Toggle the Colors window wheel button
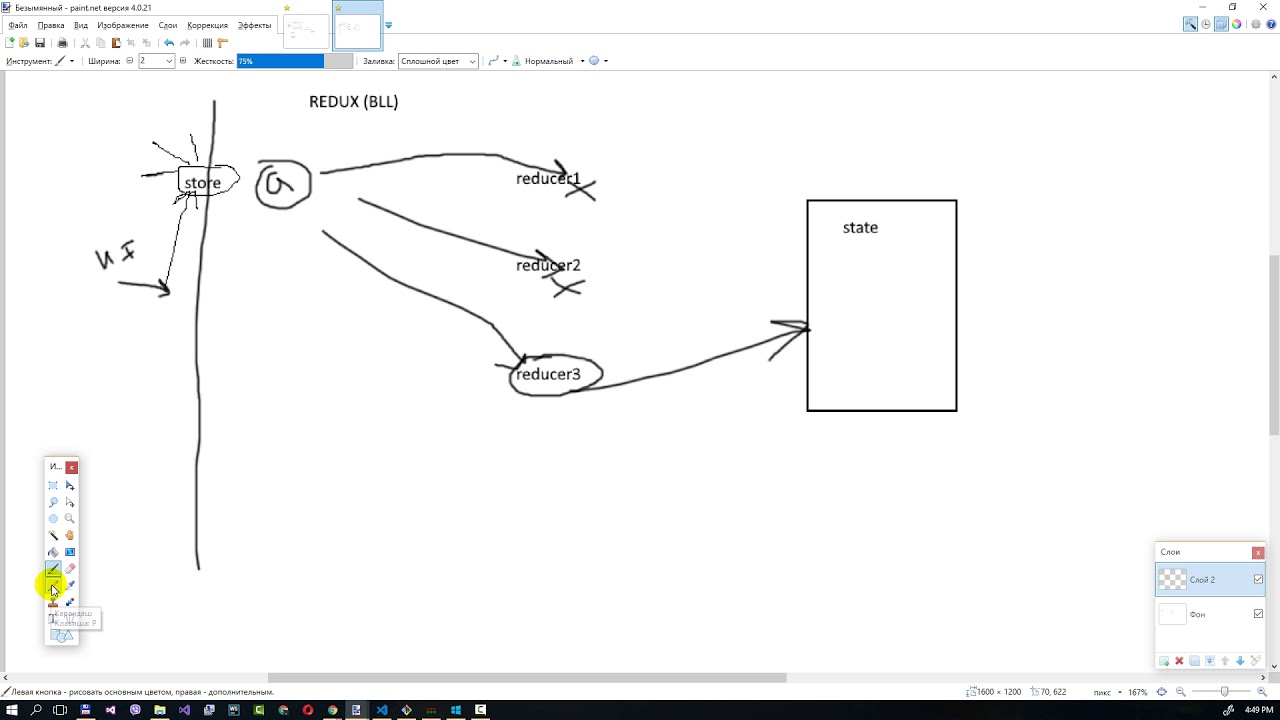Image resolution: width=1280 pixels, height=720 pixels. click(x=1237, y=24)
